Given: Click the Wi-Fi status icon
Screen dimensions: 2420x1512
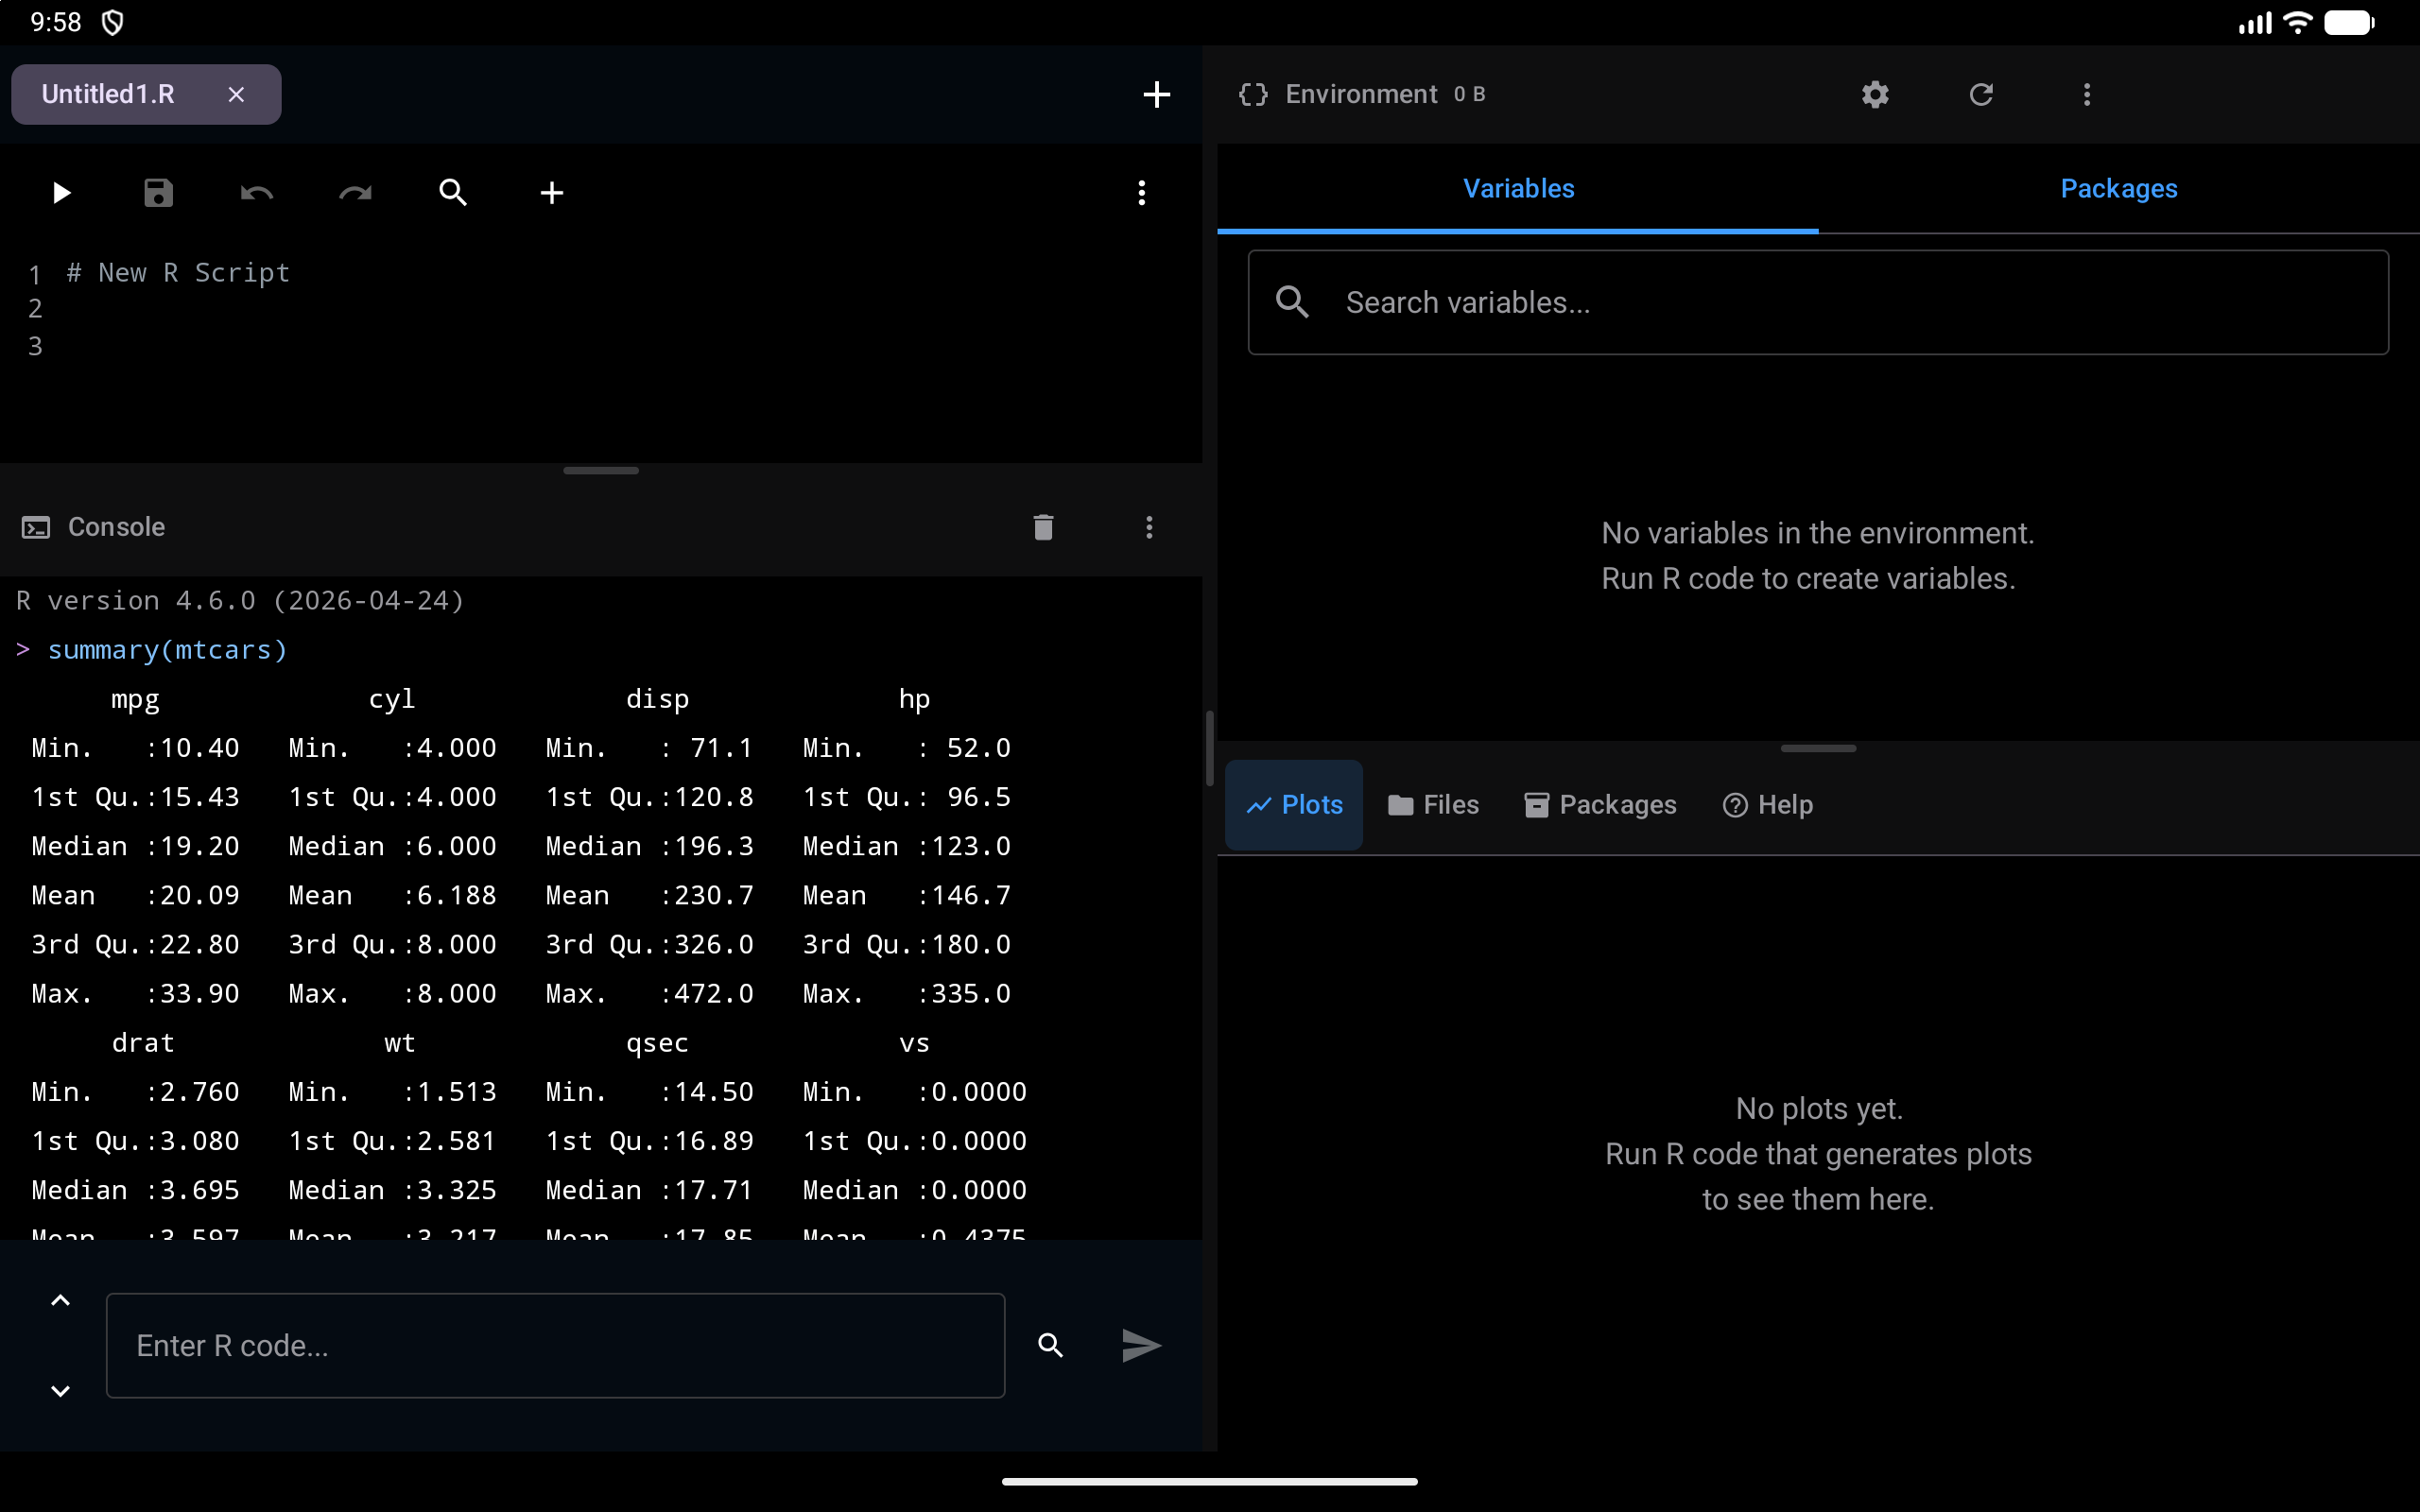Looking at the screenshot, I should [x=2298, y=22].
